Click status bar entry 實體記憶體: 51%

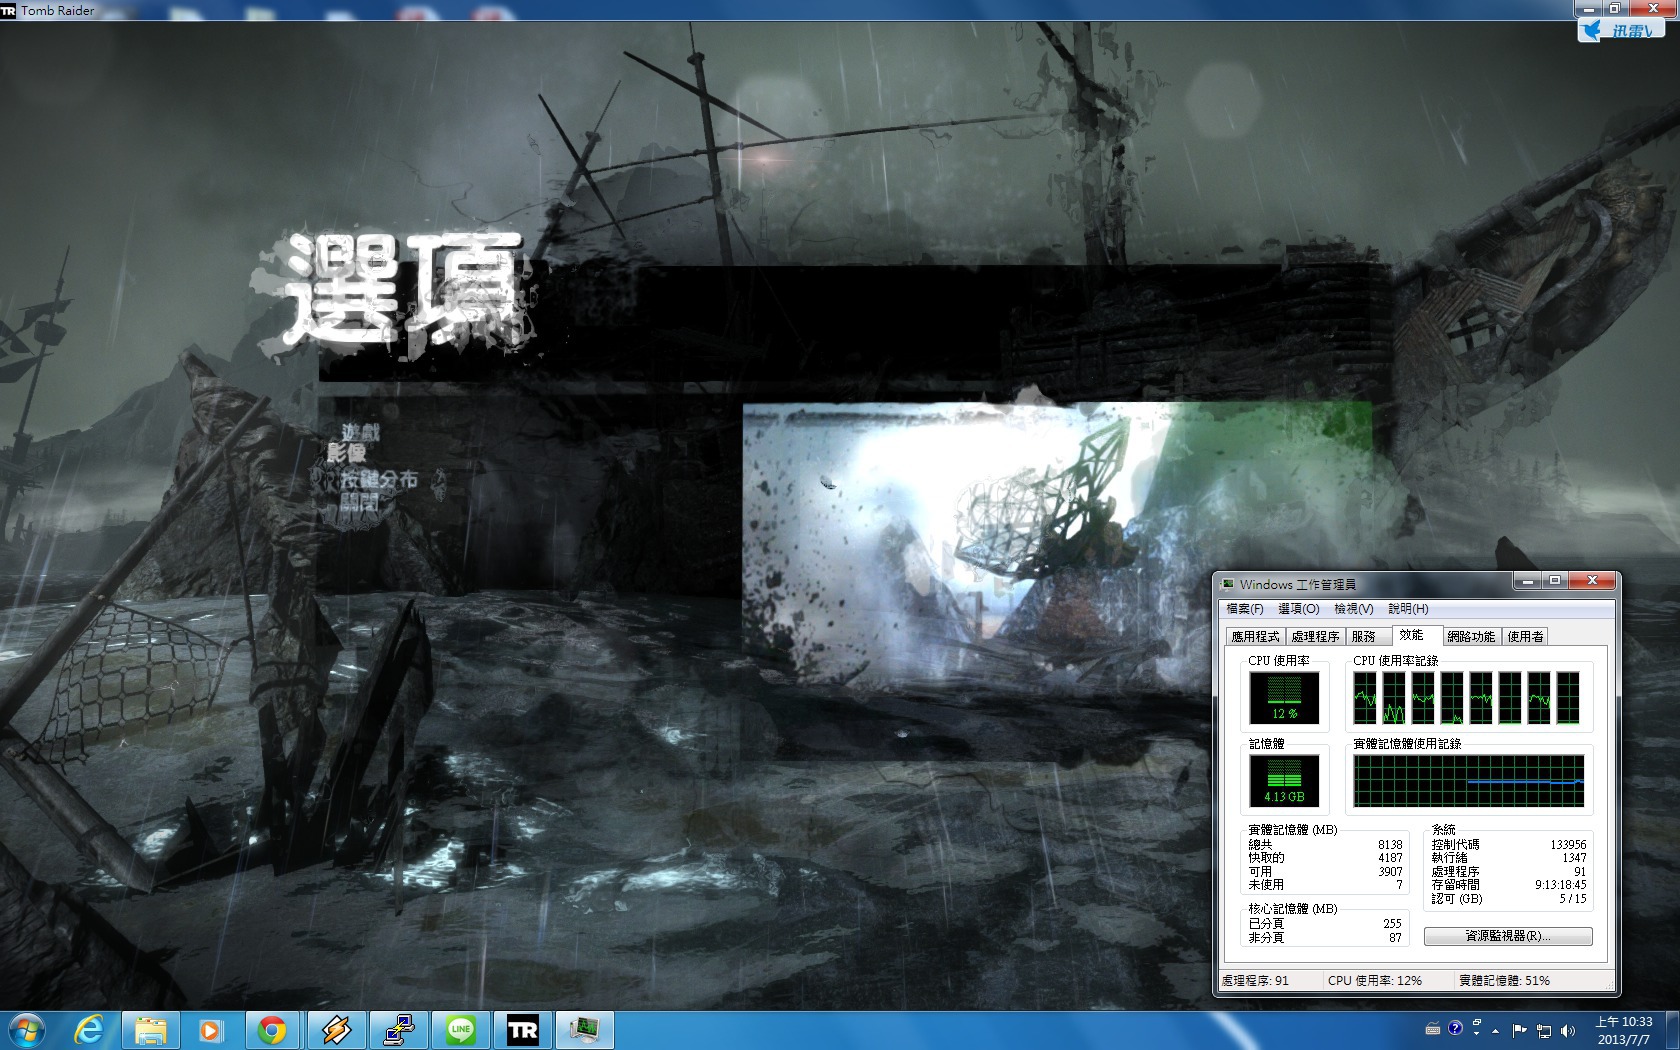click(1504, 981)
